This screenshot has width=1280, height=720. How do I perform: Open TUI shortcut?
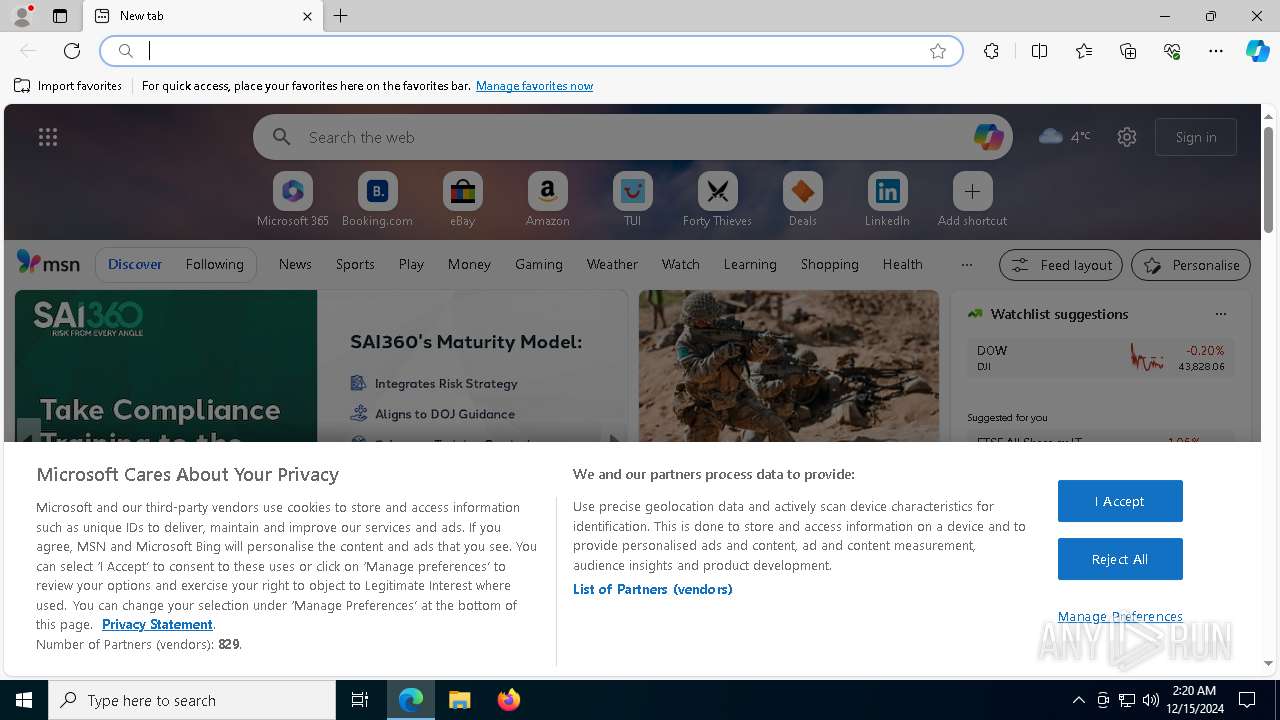click(x=632, y=199)
